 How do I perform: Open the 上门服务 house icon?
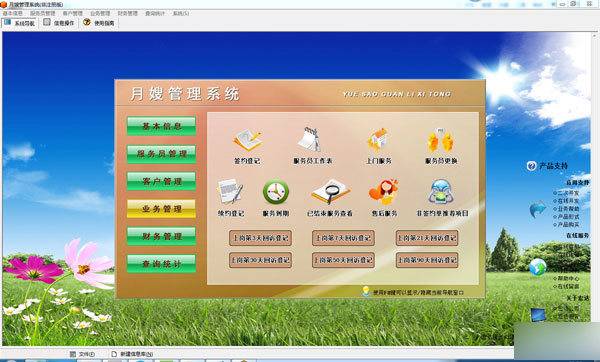point(378,140)
